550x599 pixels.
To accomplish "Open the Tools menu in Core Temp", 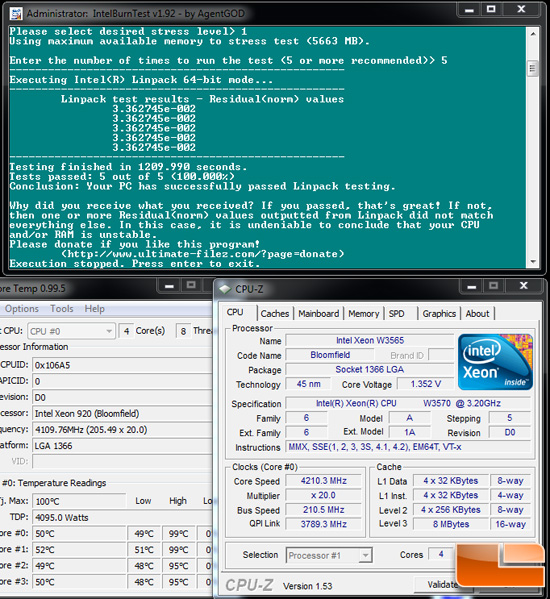I will point(61,309).
